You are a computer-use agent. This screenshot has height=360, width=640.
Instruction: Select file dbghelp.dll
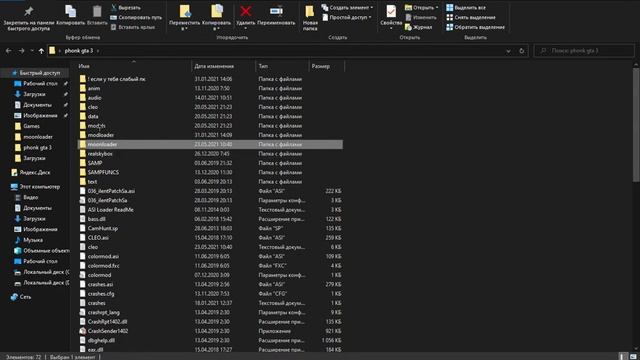(210, 340)
